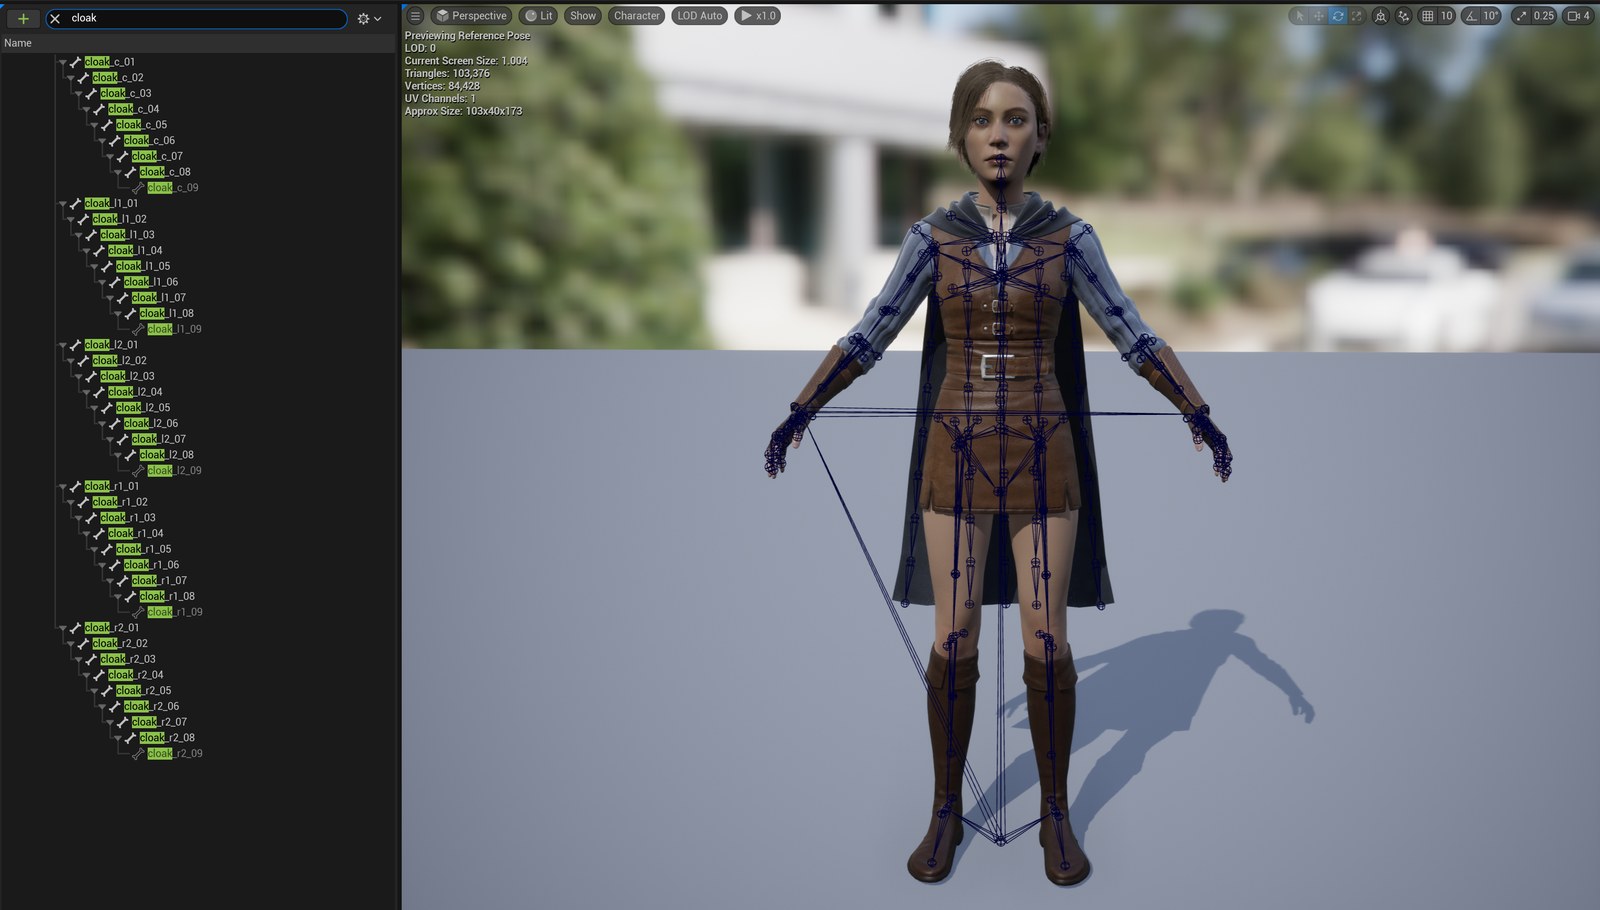Toggle the world/local coordinate system icon

tap(1381, 16)
